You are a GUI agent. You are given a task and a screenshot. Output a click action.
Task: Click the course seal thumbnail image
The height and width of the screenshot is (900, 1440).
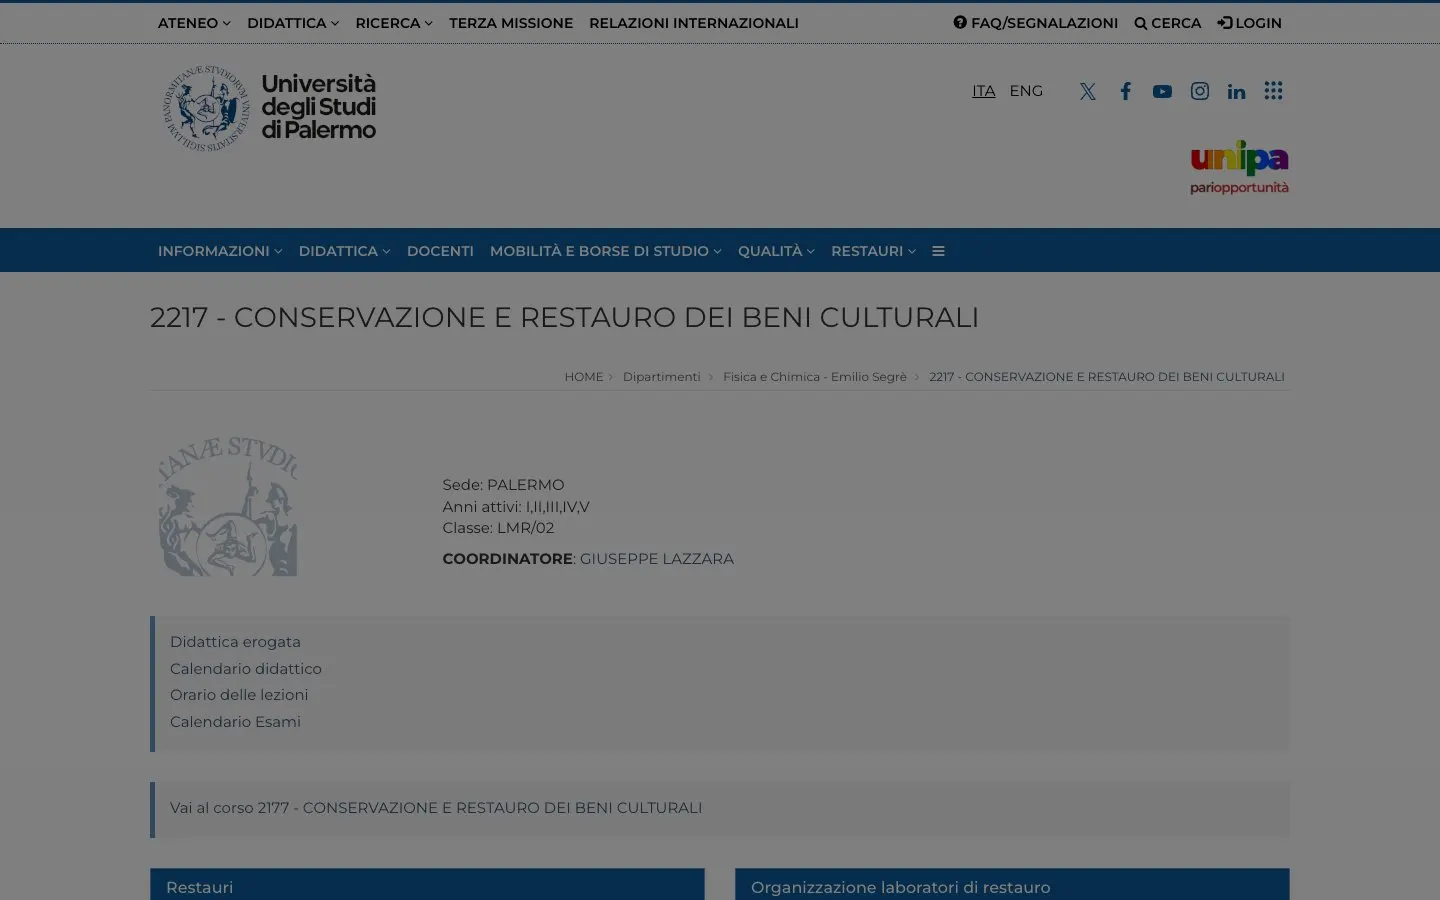[228, 506]
